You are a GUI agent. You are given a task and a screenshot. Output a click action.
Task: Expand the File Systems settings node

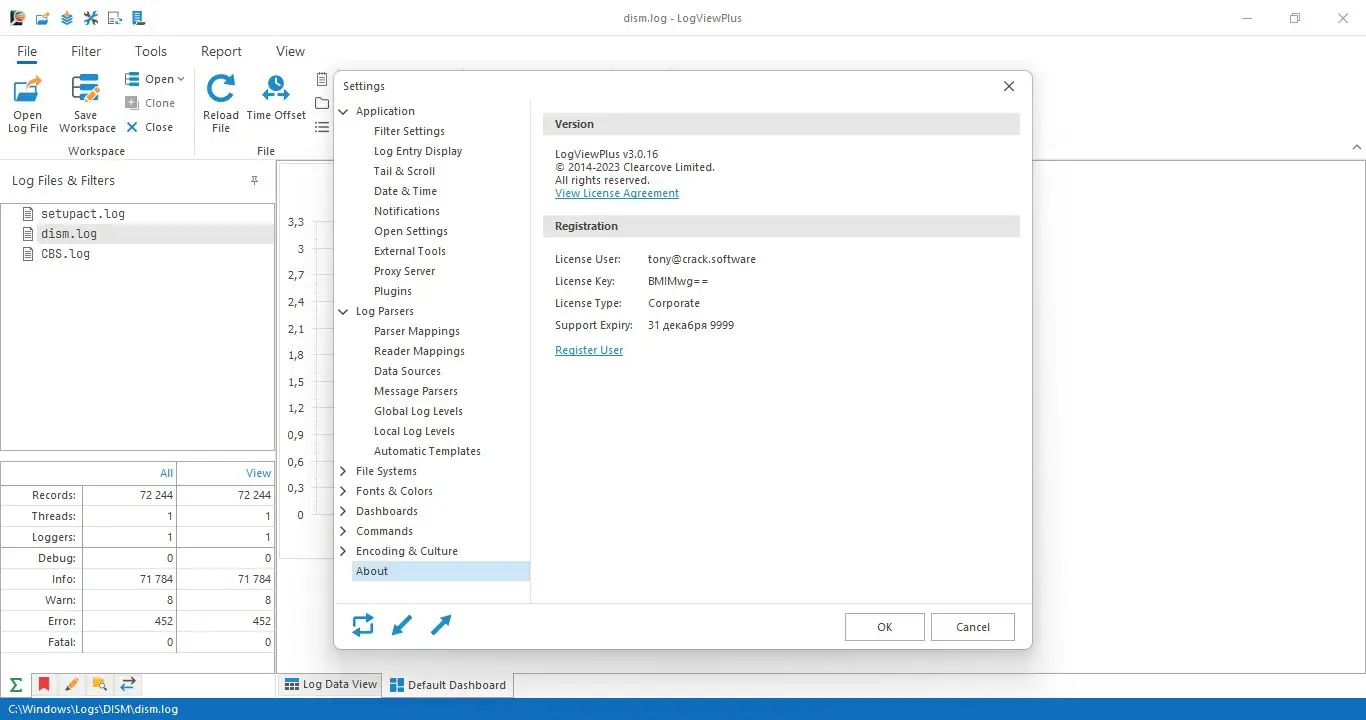click(x=344, y=471)
